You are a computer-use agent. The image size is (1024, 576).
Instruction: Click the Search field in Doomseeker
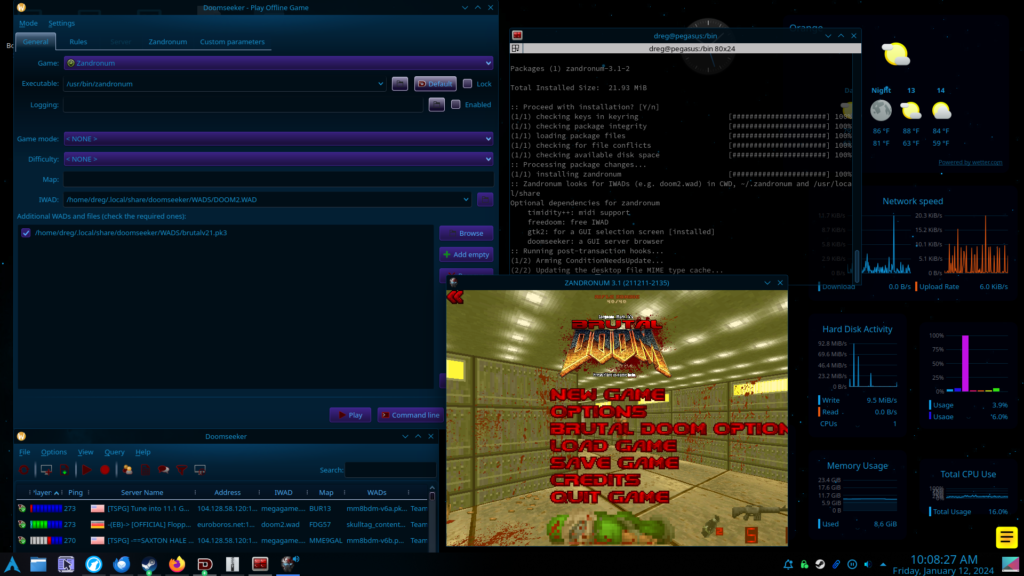coord(390,470)
